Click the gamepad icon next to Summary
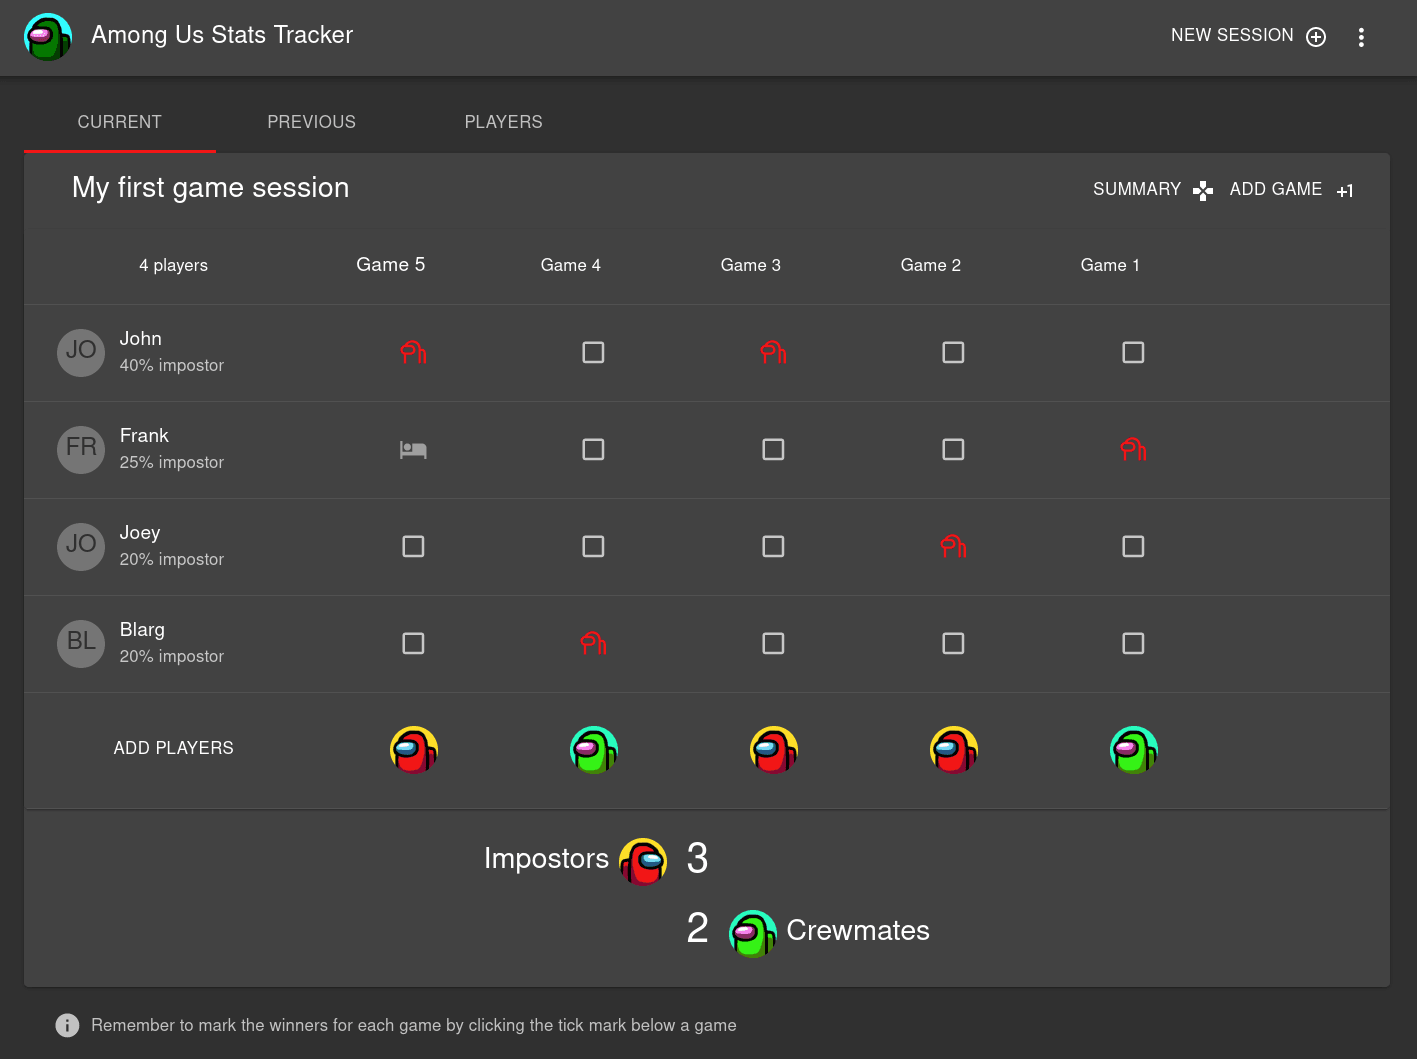The image size is (1417, 1059). tap(1203, 191)
